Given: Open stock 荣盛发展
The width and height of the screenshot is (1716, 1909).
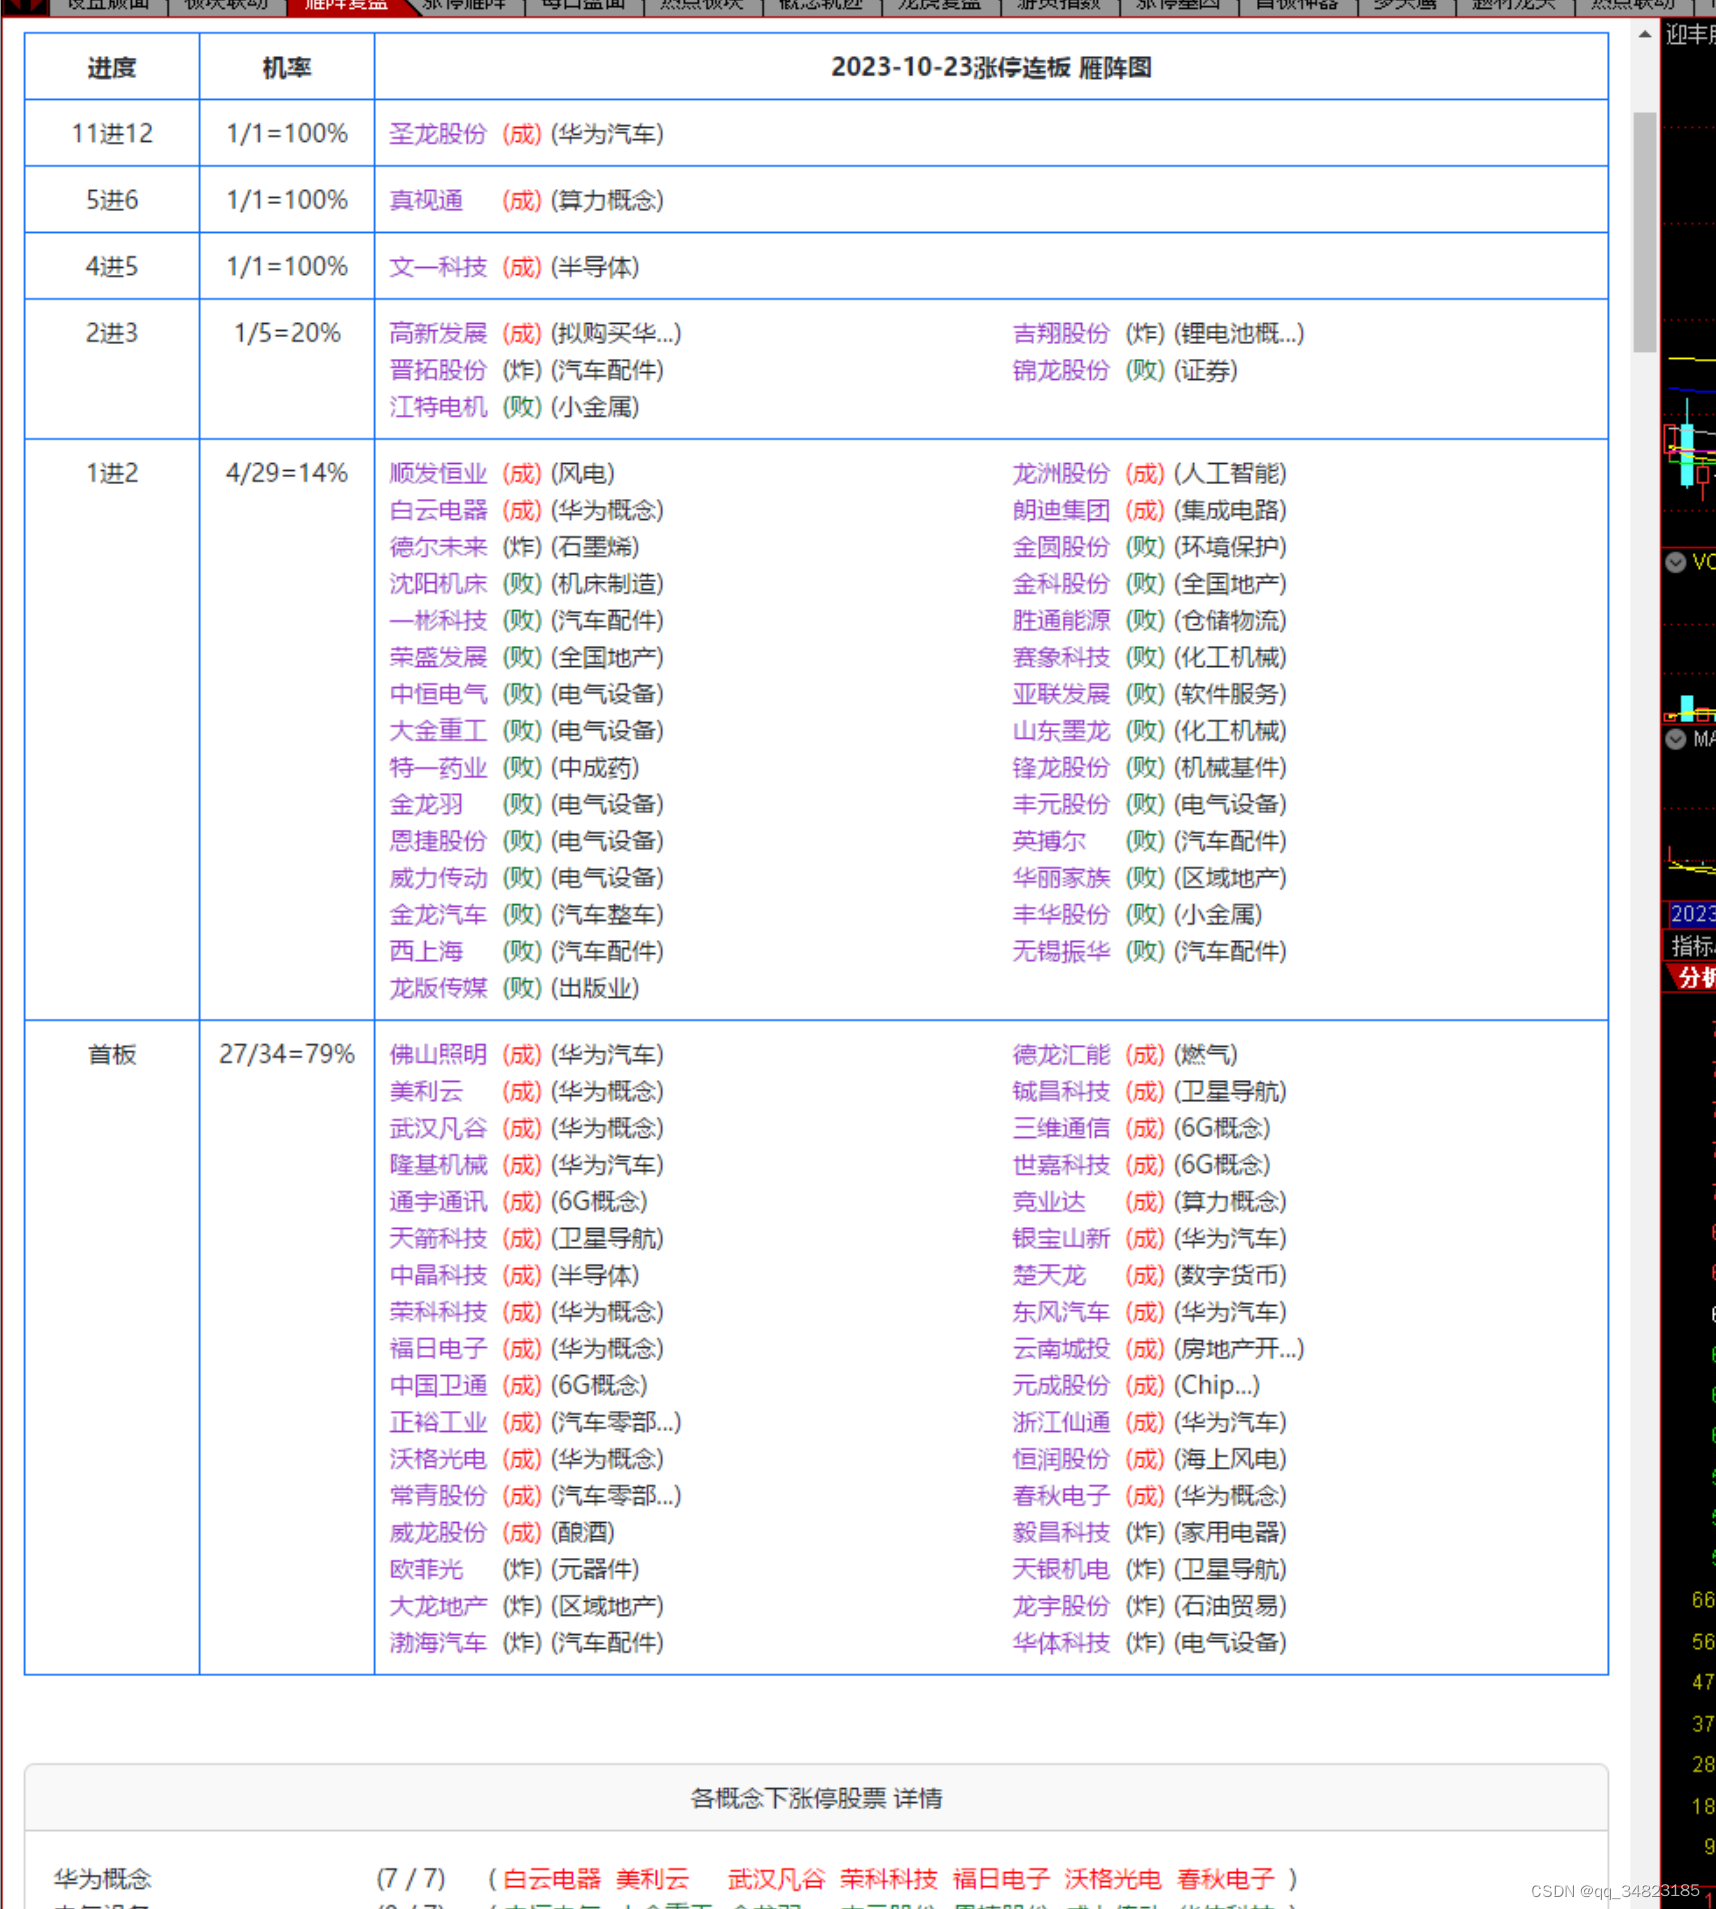Looking at the screenshot, I should point(438,658).
